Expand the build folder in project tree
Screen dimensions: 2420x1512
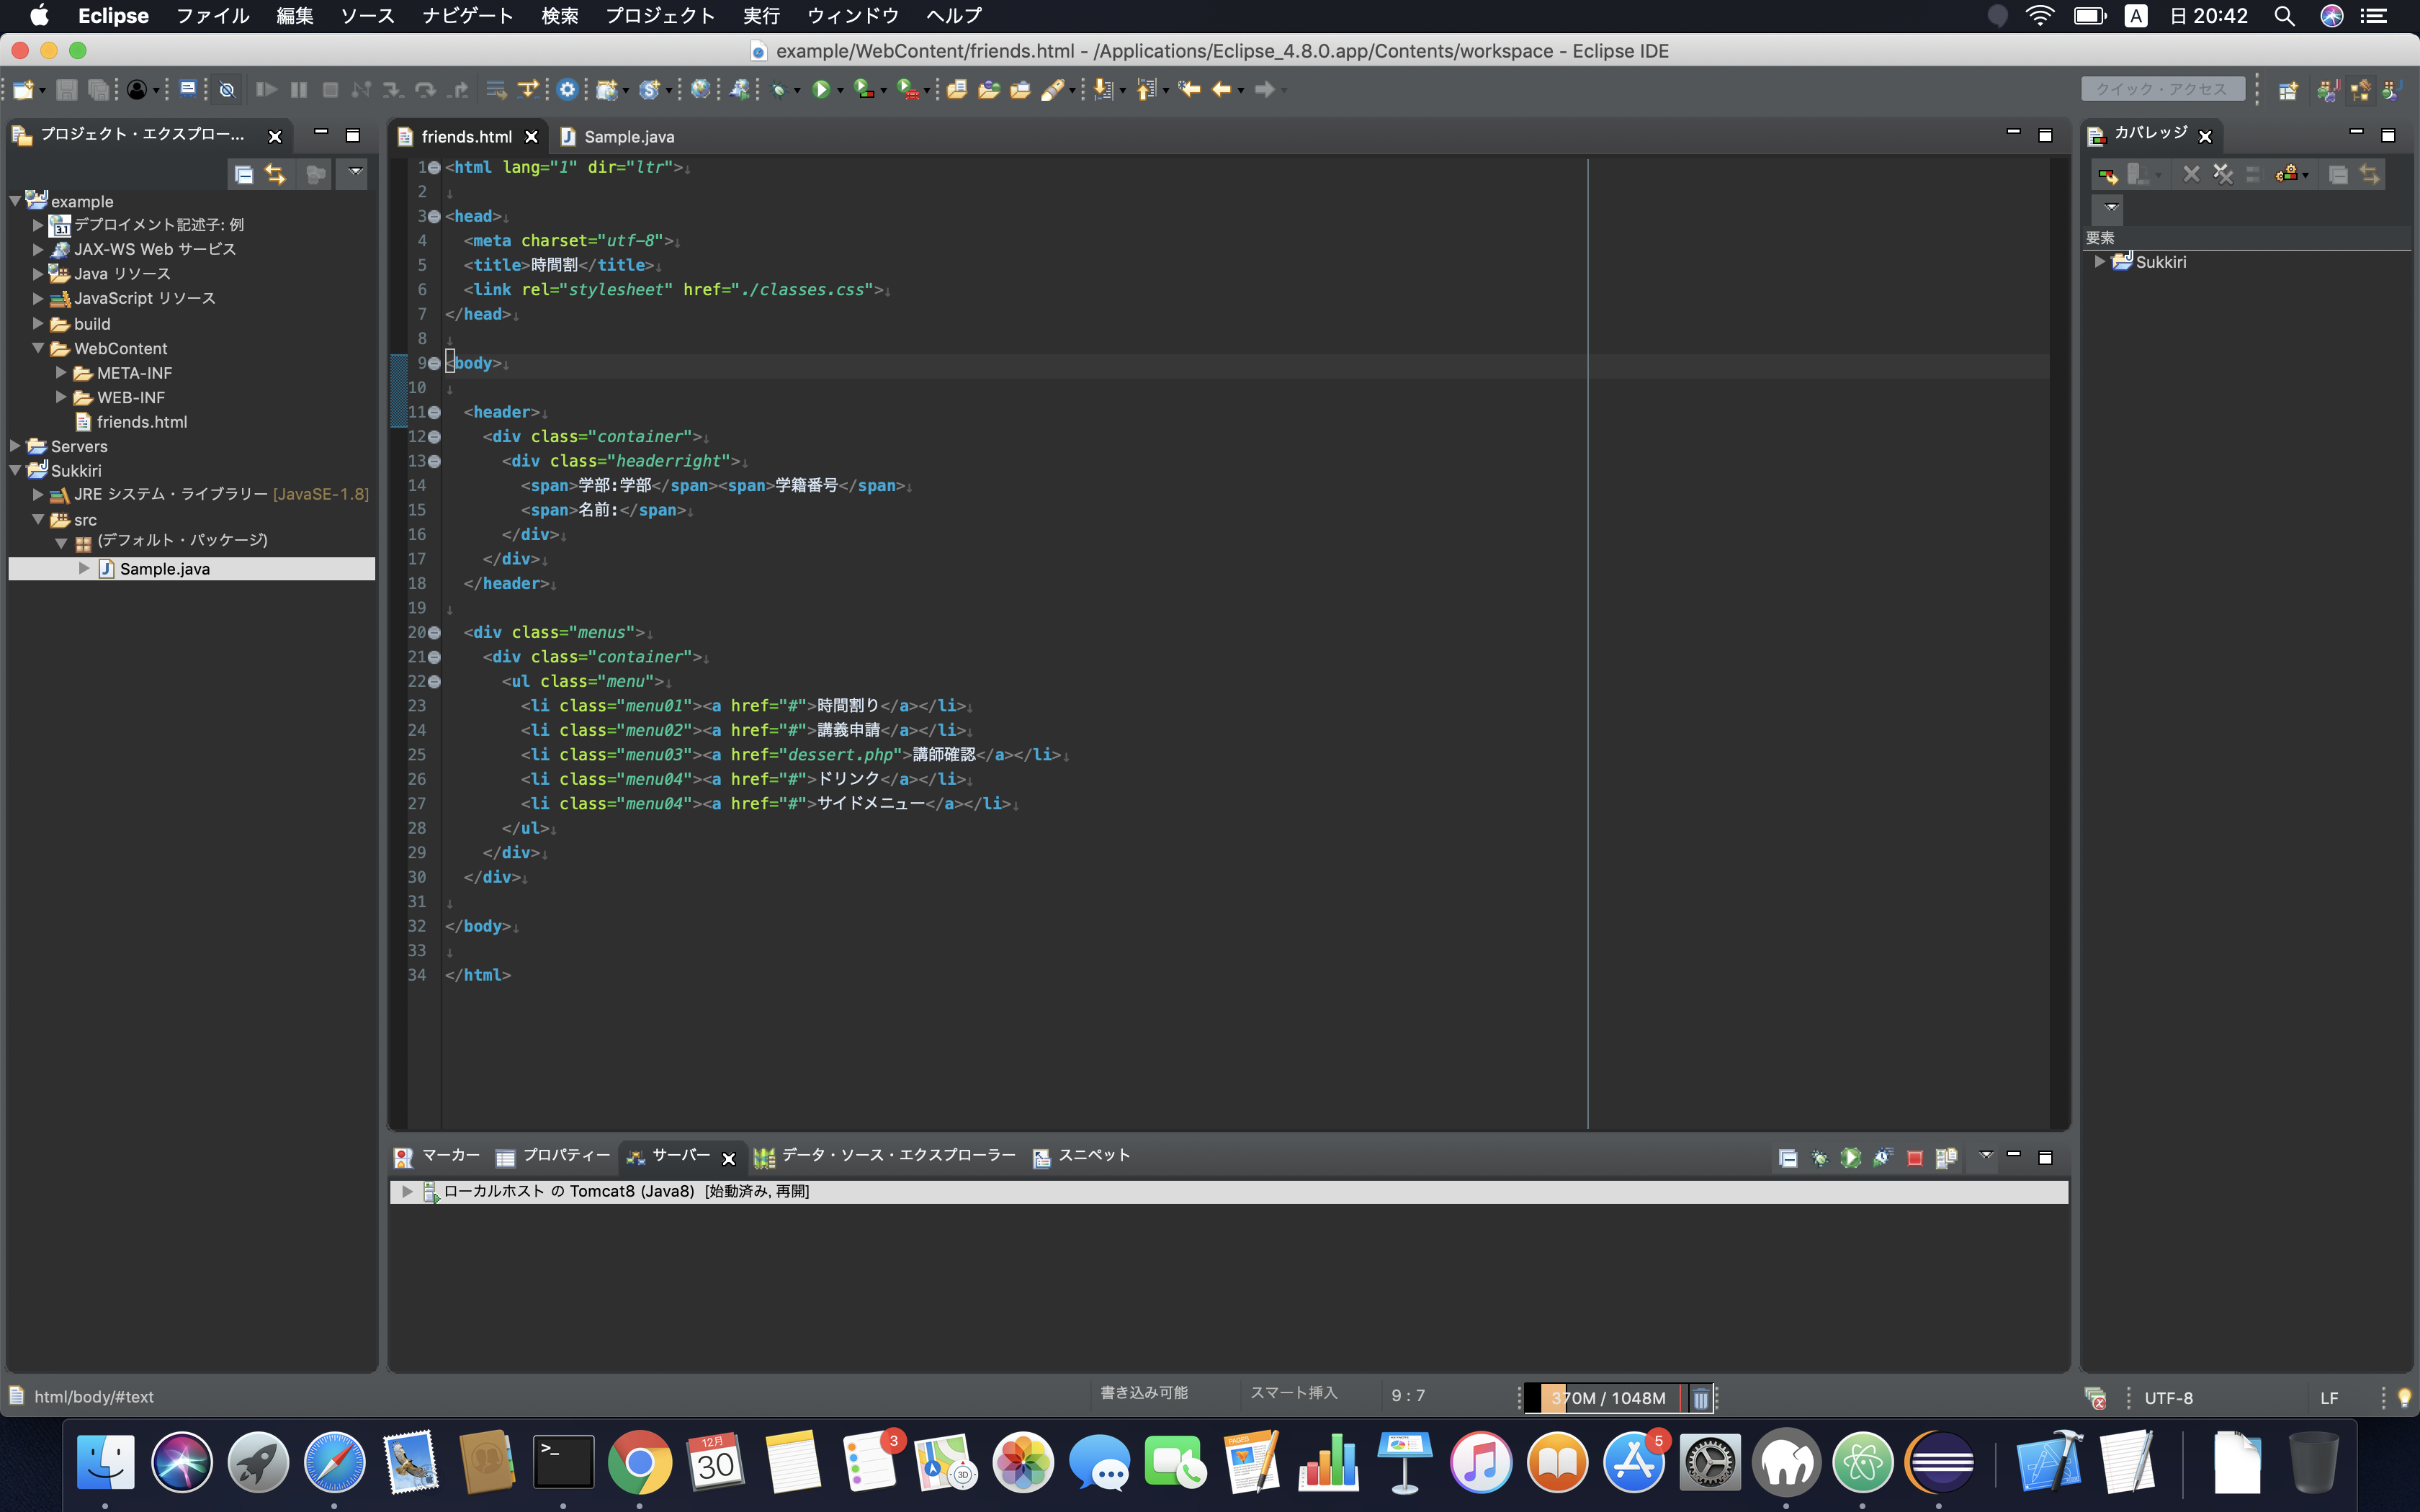38,324
